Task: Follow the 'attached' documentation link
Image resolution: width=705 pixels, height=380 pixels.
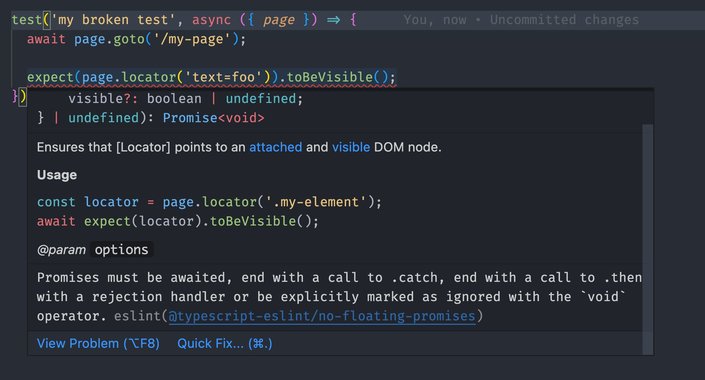Action: coord(276,147)
